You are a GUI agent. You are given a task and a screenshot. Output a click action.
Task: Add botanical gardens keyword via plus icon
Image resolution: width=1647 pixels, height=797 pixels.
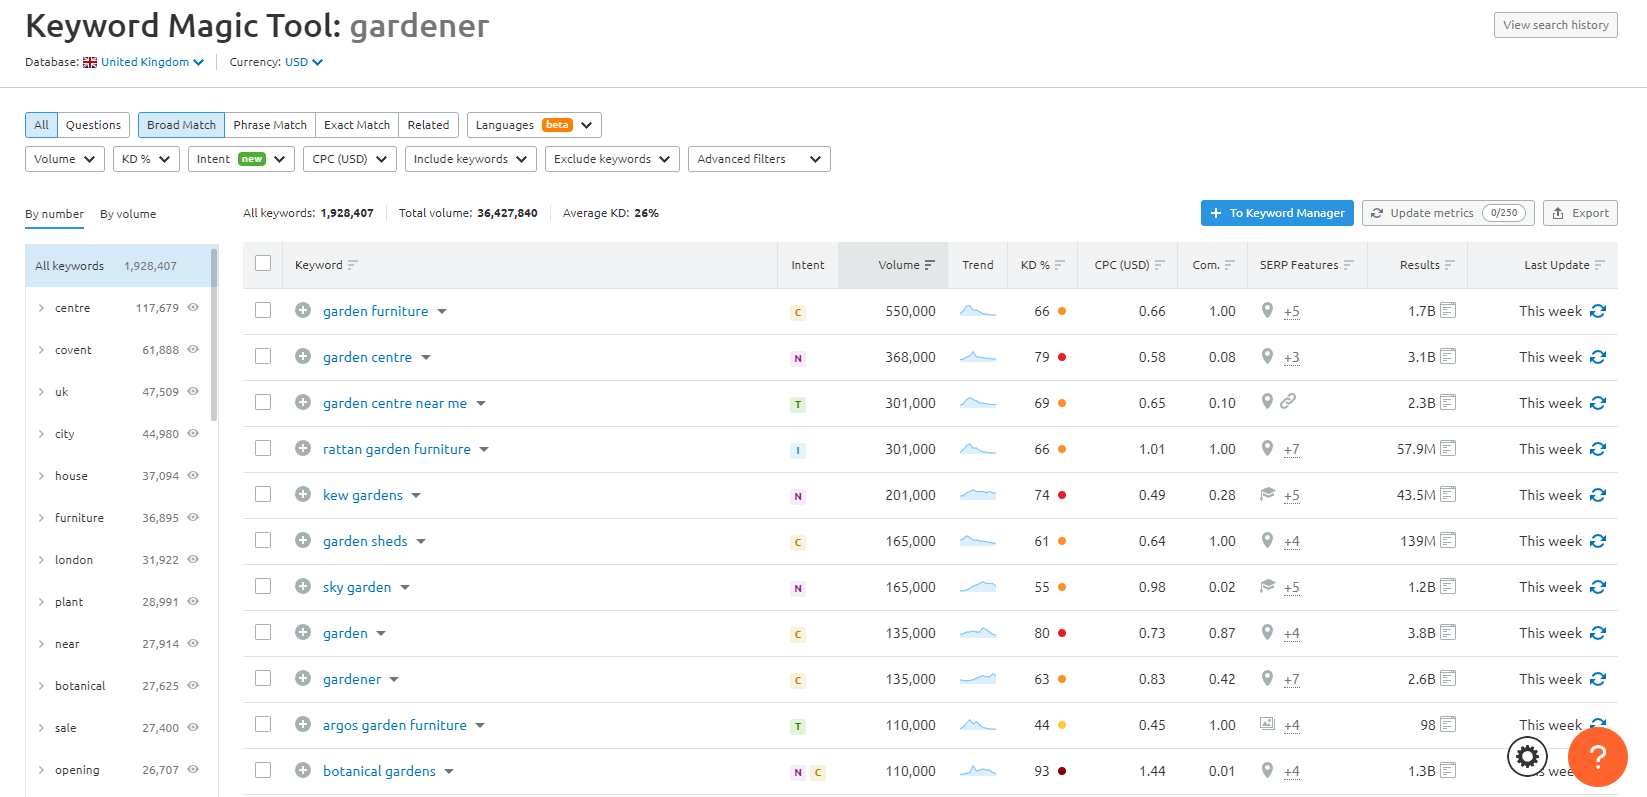[303, 771]
